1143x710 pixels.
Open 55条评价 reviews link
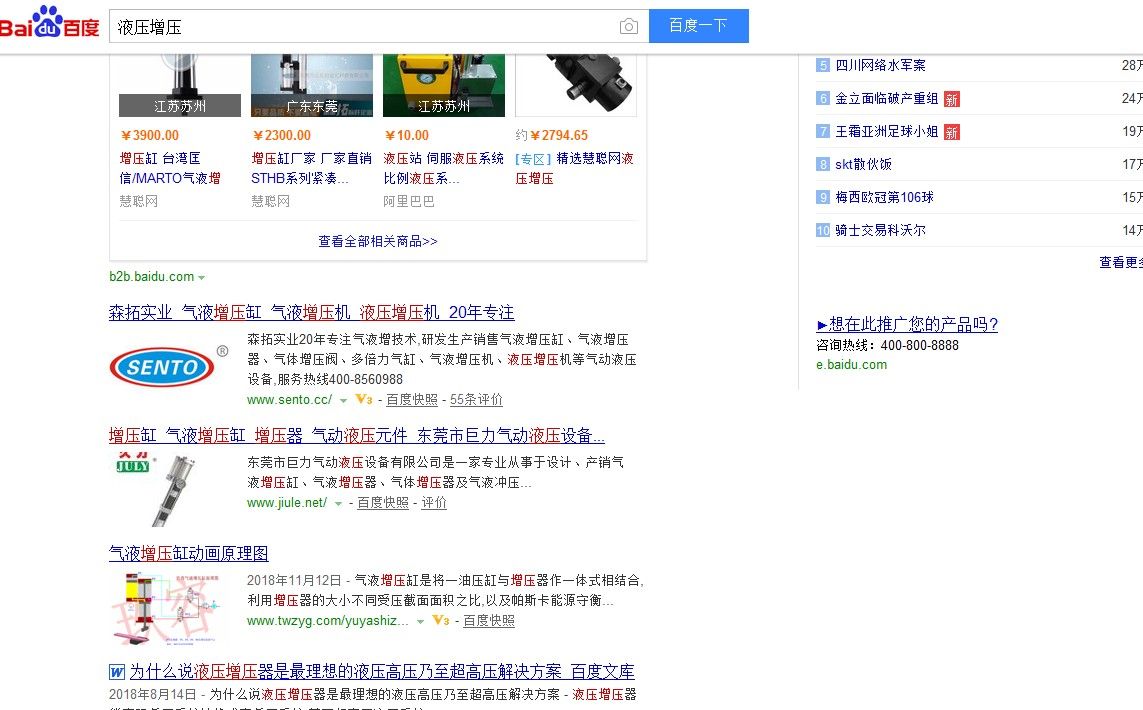tap(476, 399)
